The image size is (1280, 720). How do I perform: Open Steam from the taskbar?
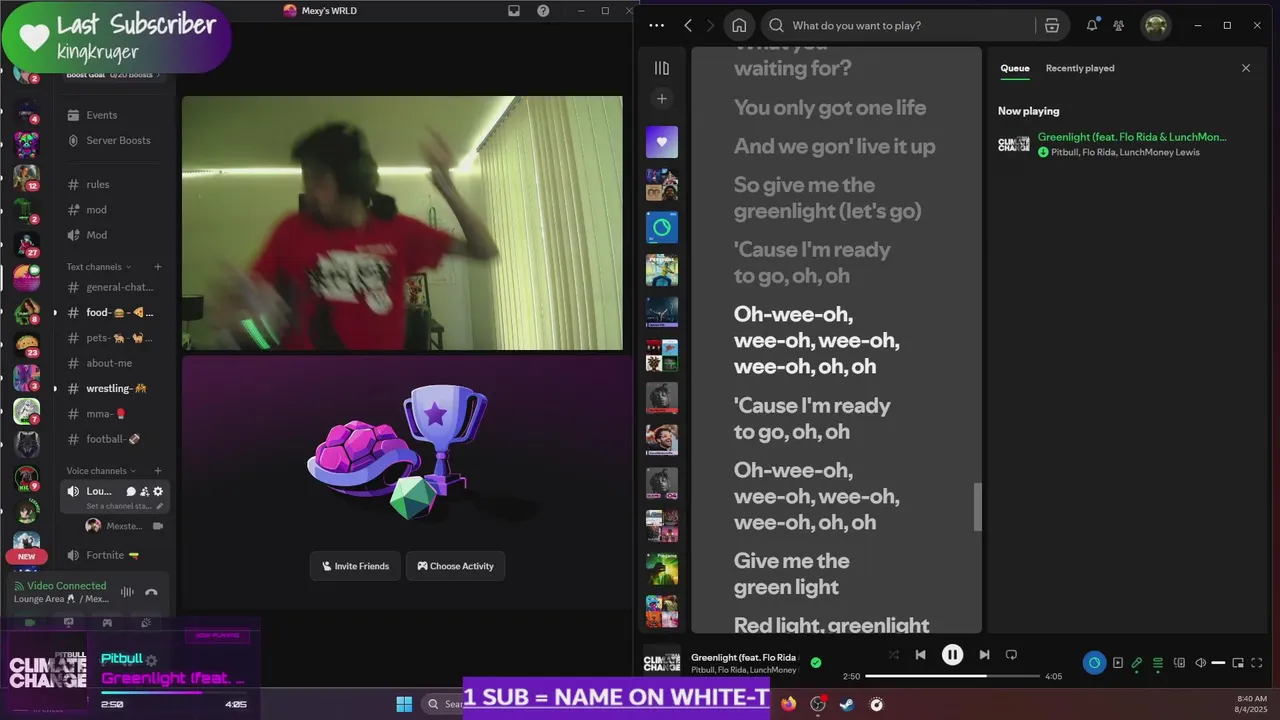coord(847,704)
